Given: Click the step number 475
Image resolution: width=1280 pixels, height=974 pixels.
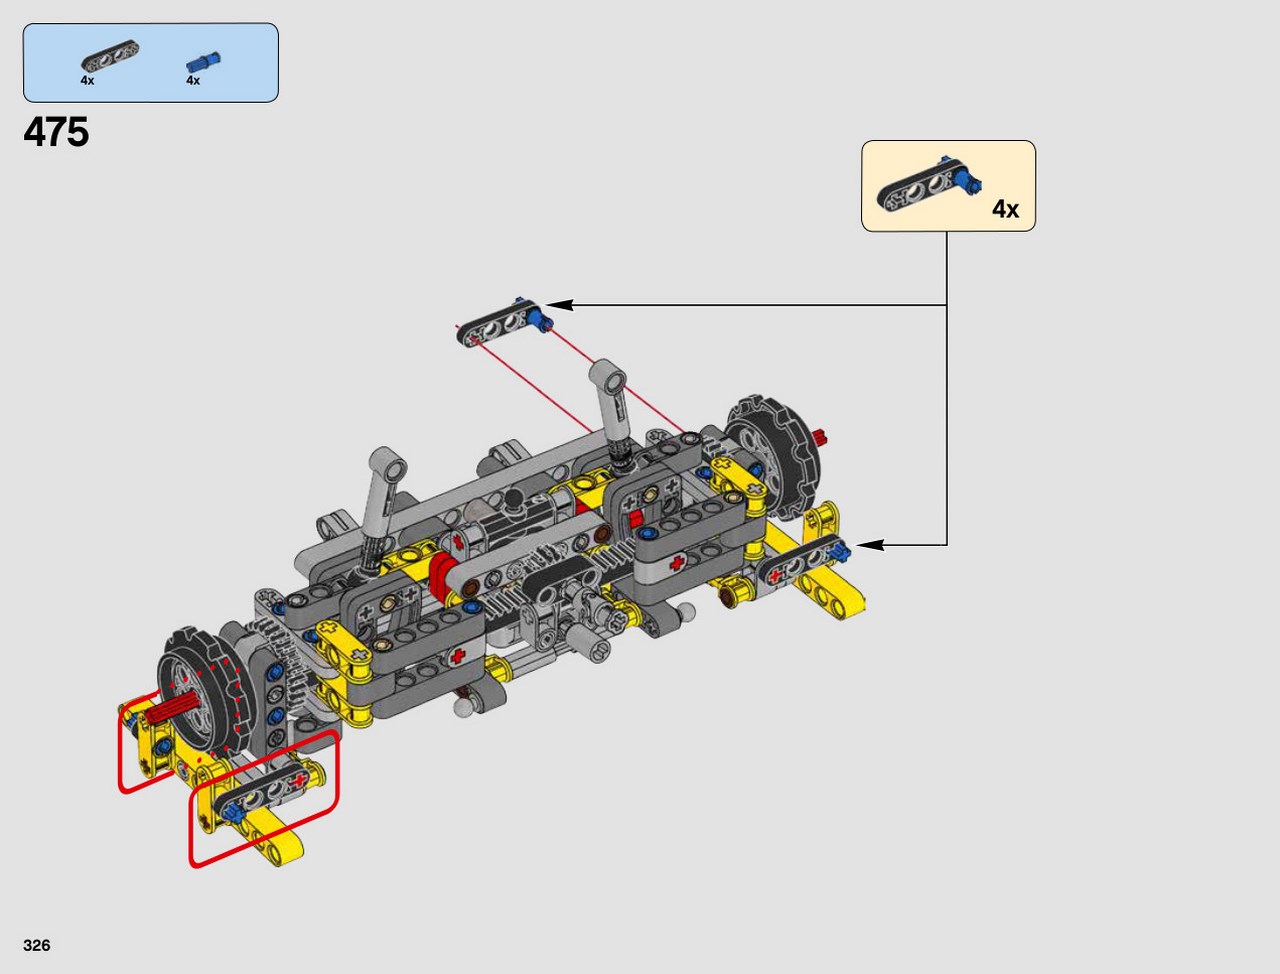Looking at the screenshot, I should pyautogui.click(x=56, y=132).
